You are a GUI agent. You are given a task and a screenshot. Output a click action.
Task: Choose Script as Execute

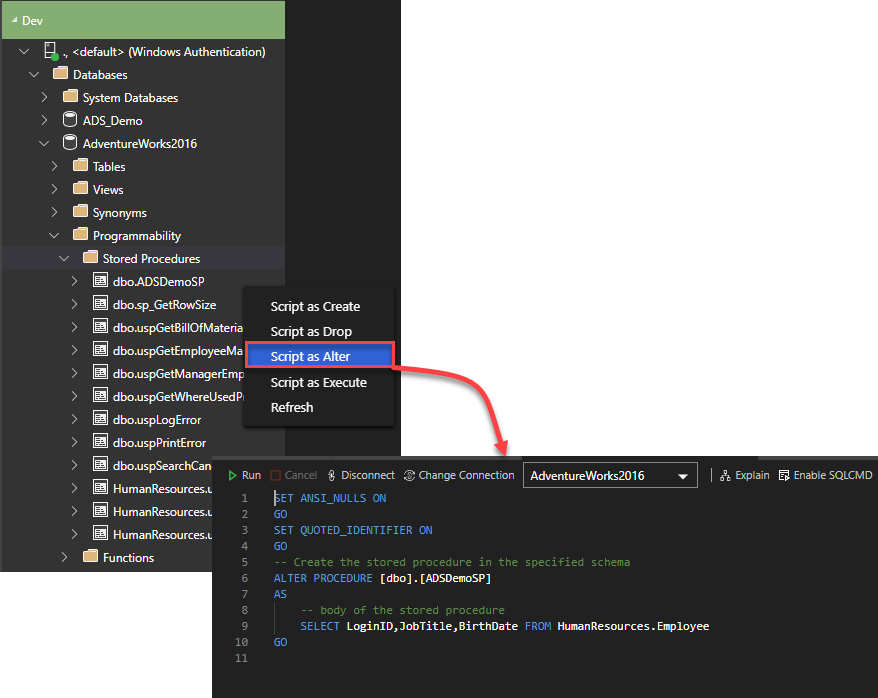coord(318,382)
